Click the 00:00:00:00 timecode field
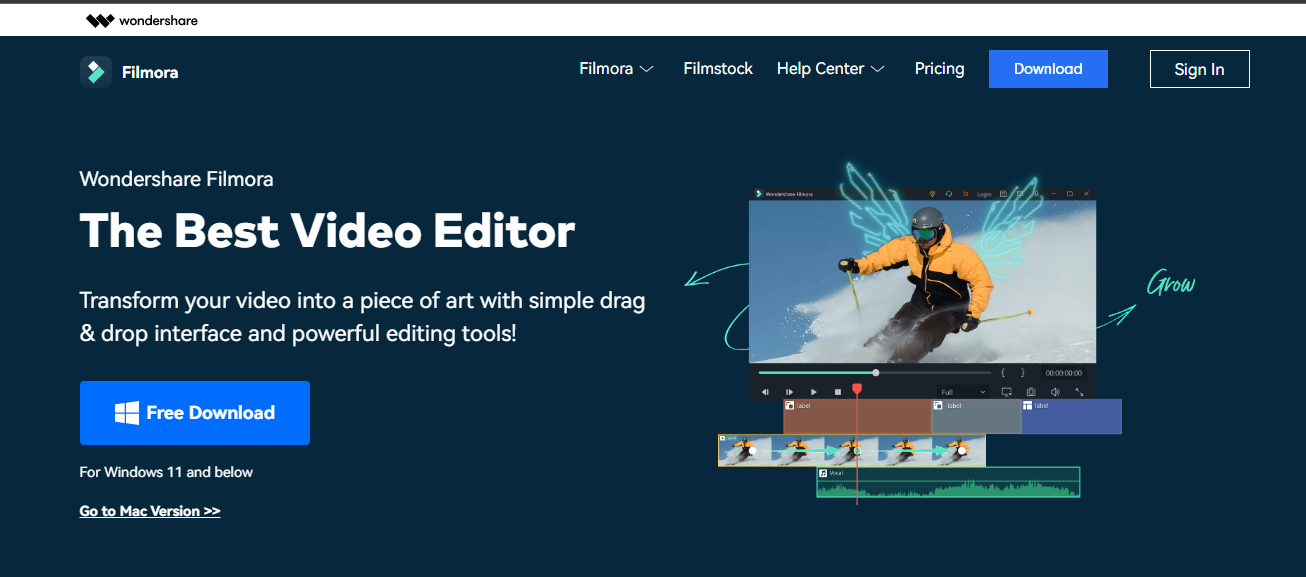The image size is (1306, 577). click(x=1063, y=373)
